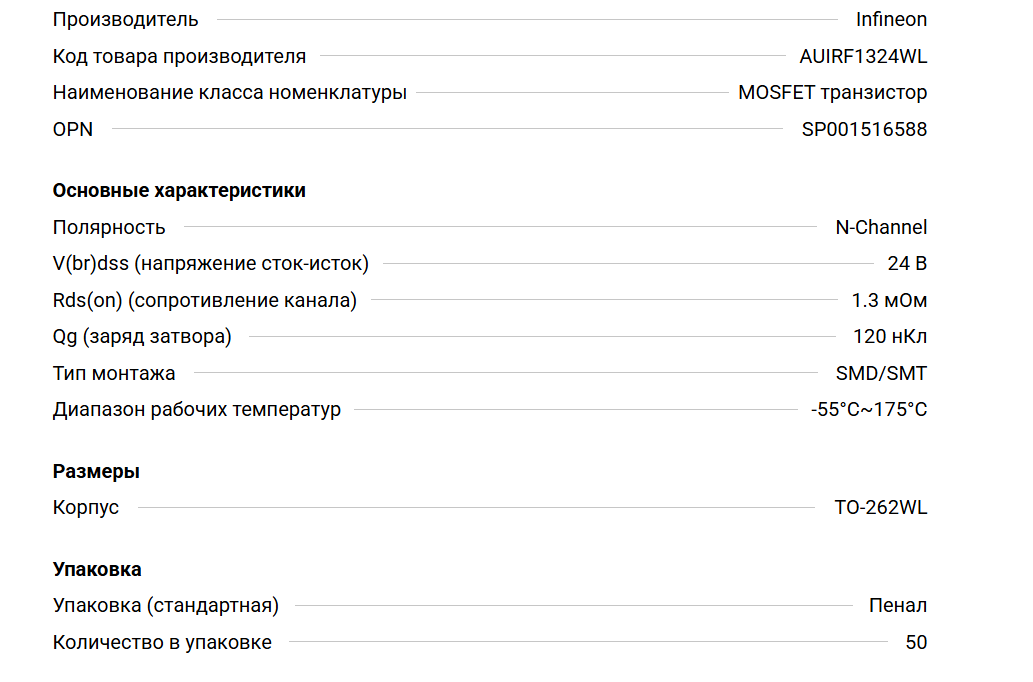Viewport: 1033px width, 682px height.
Task: Click the quantity value 50
Action: coord(916,642)
